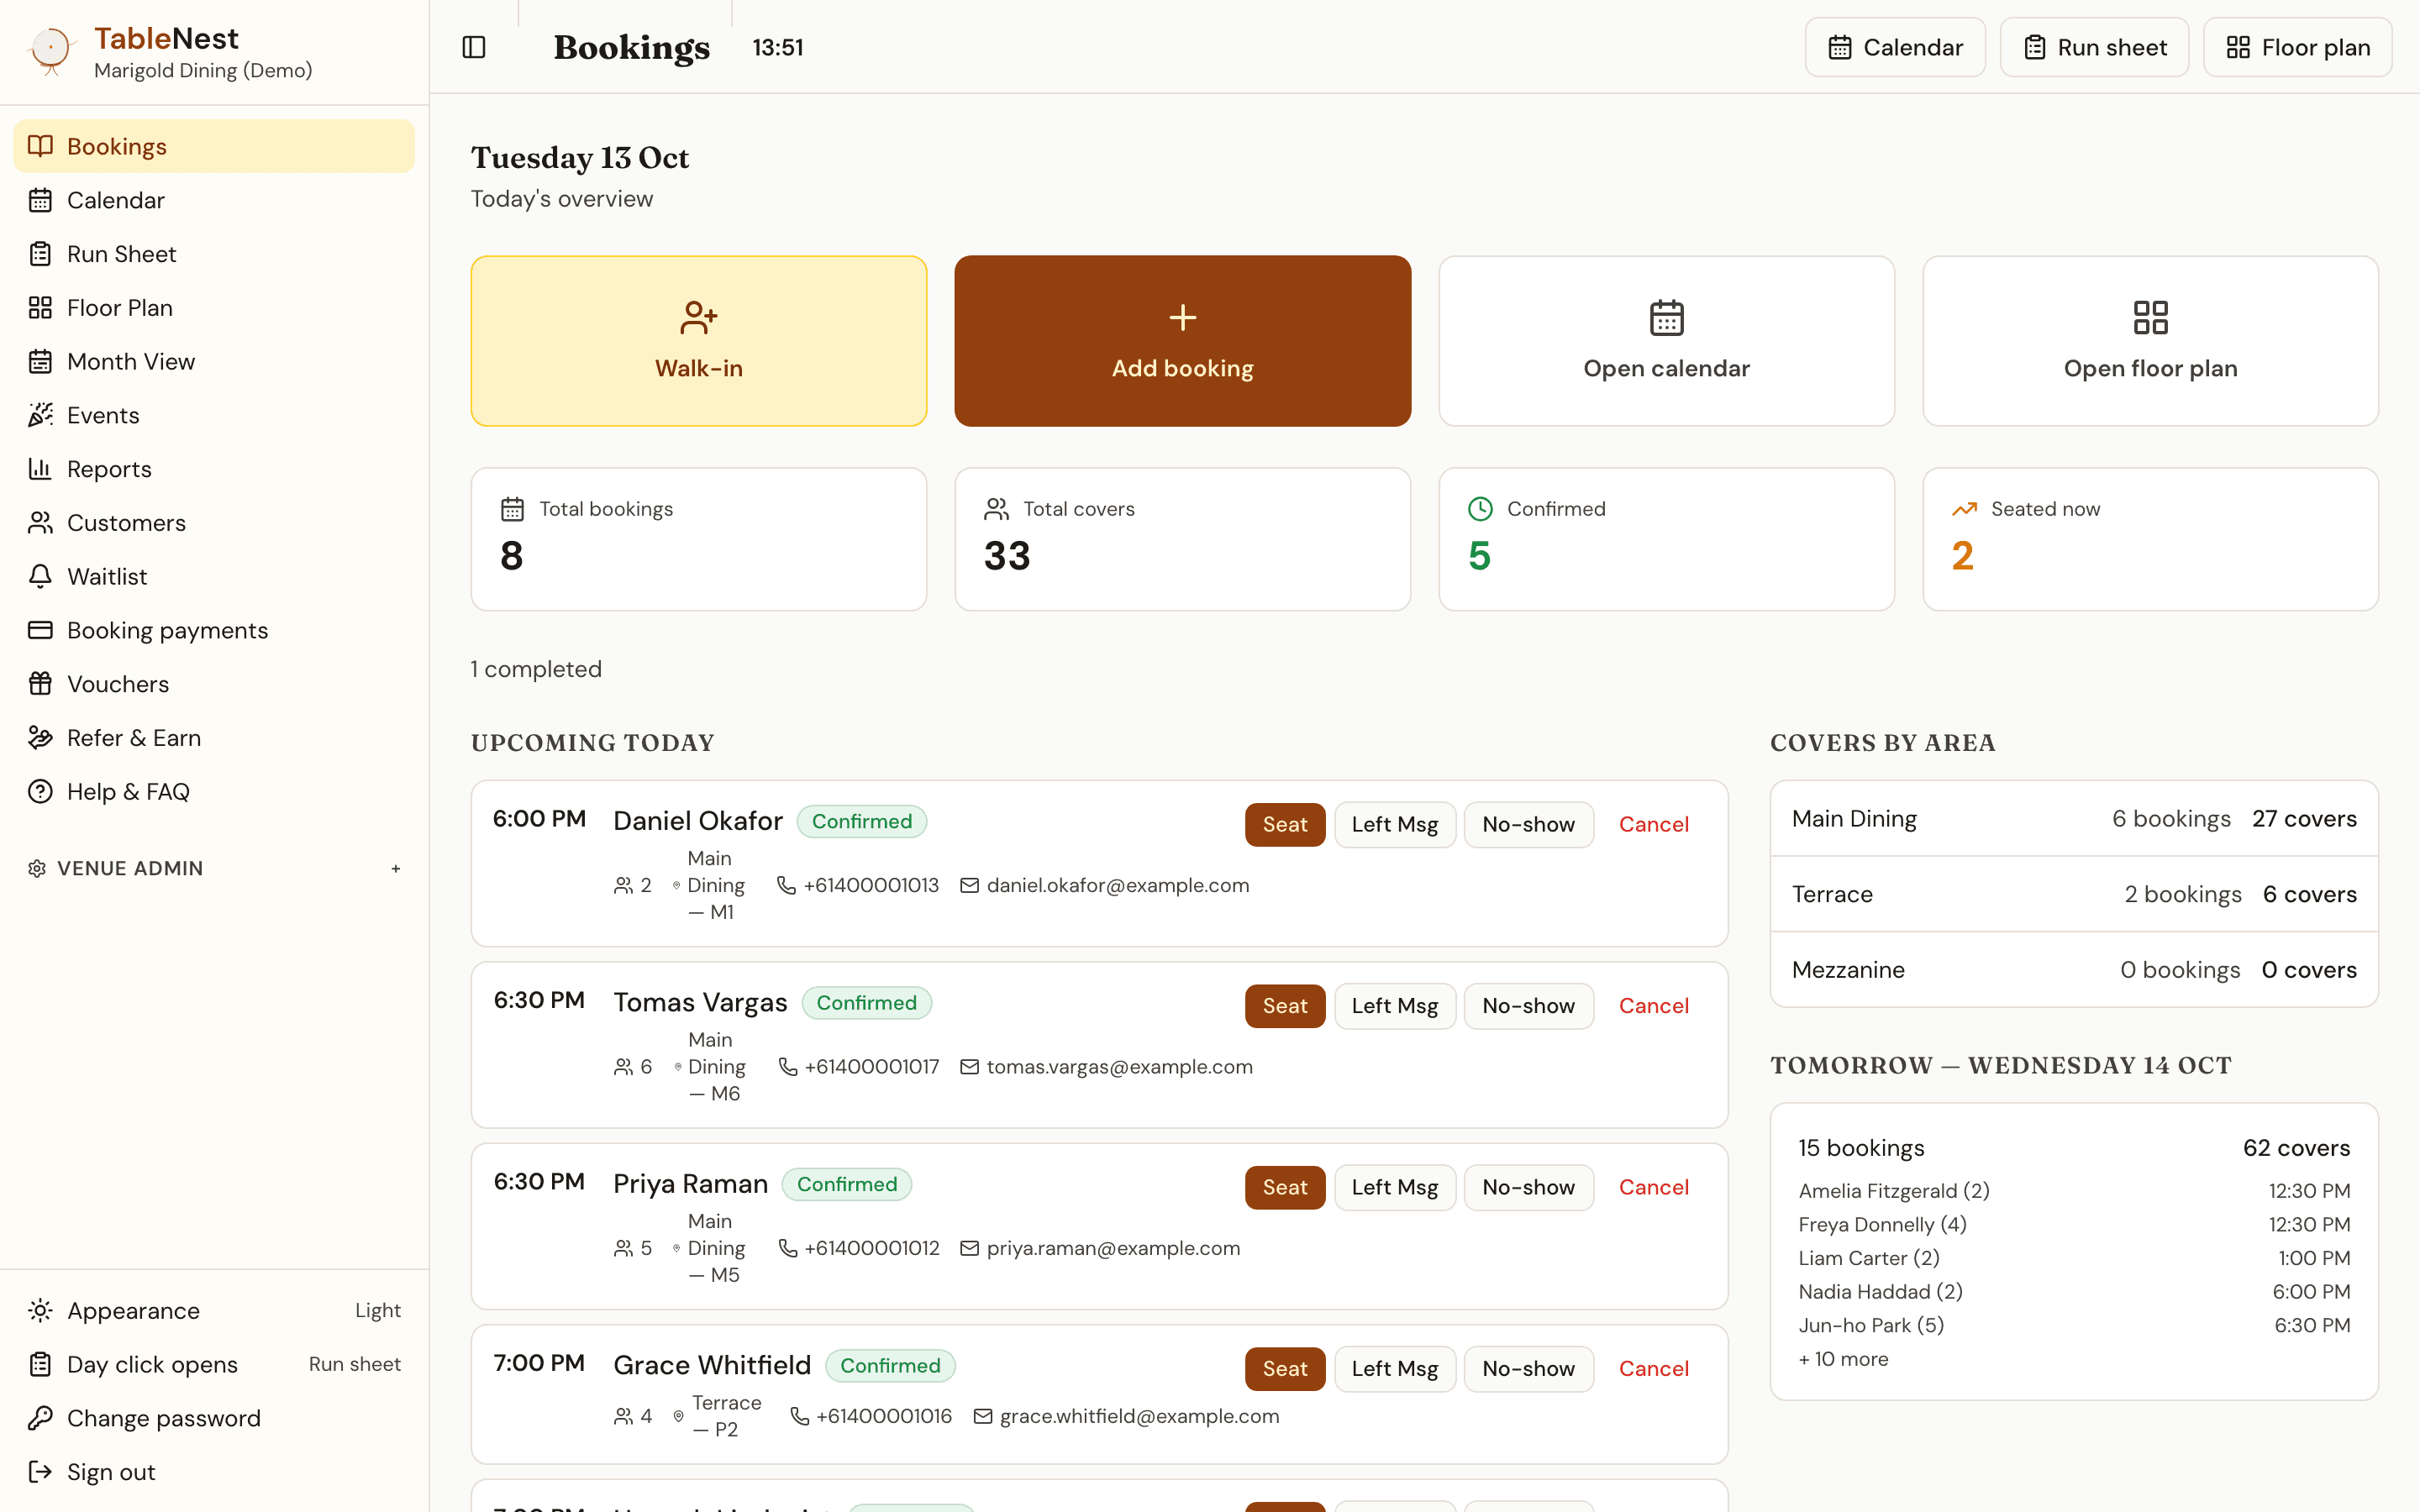
Task: Click the Change password key icon
Action: tap(40, 1417)
